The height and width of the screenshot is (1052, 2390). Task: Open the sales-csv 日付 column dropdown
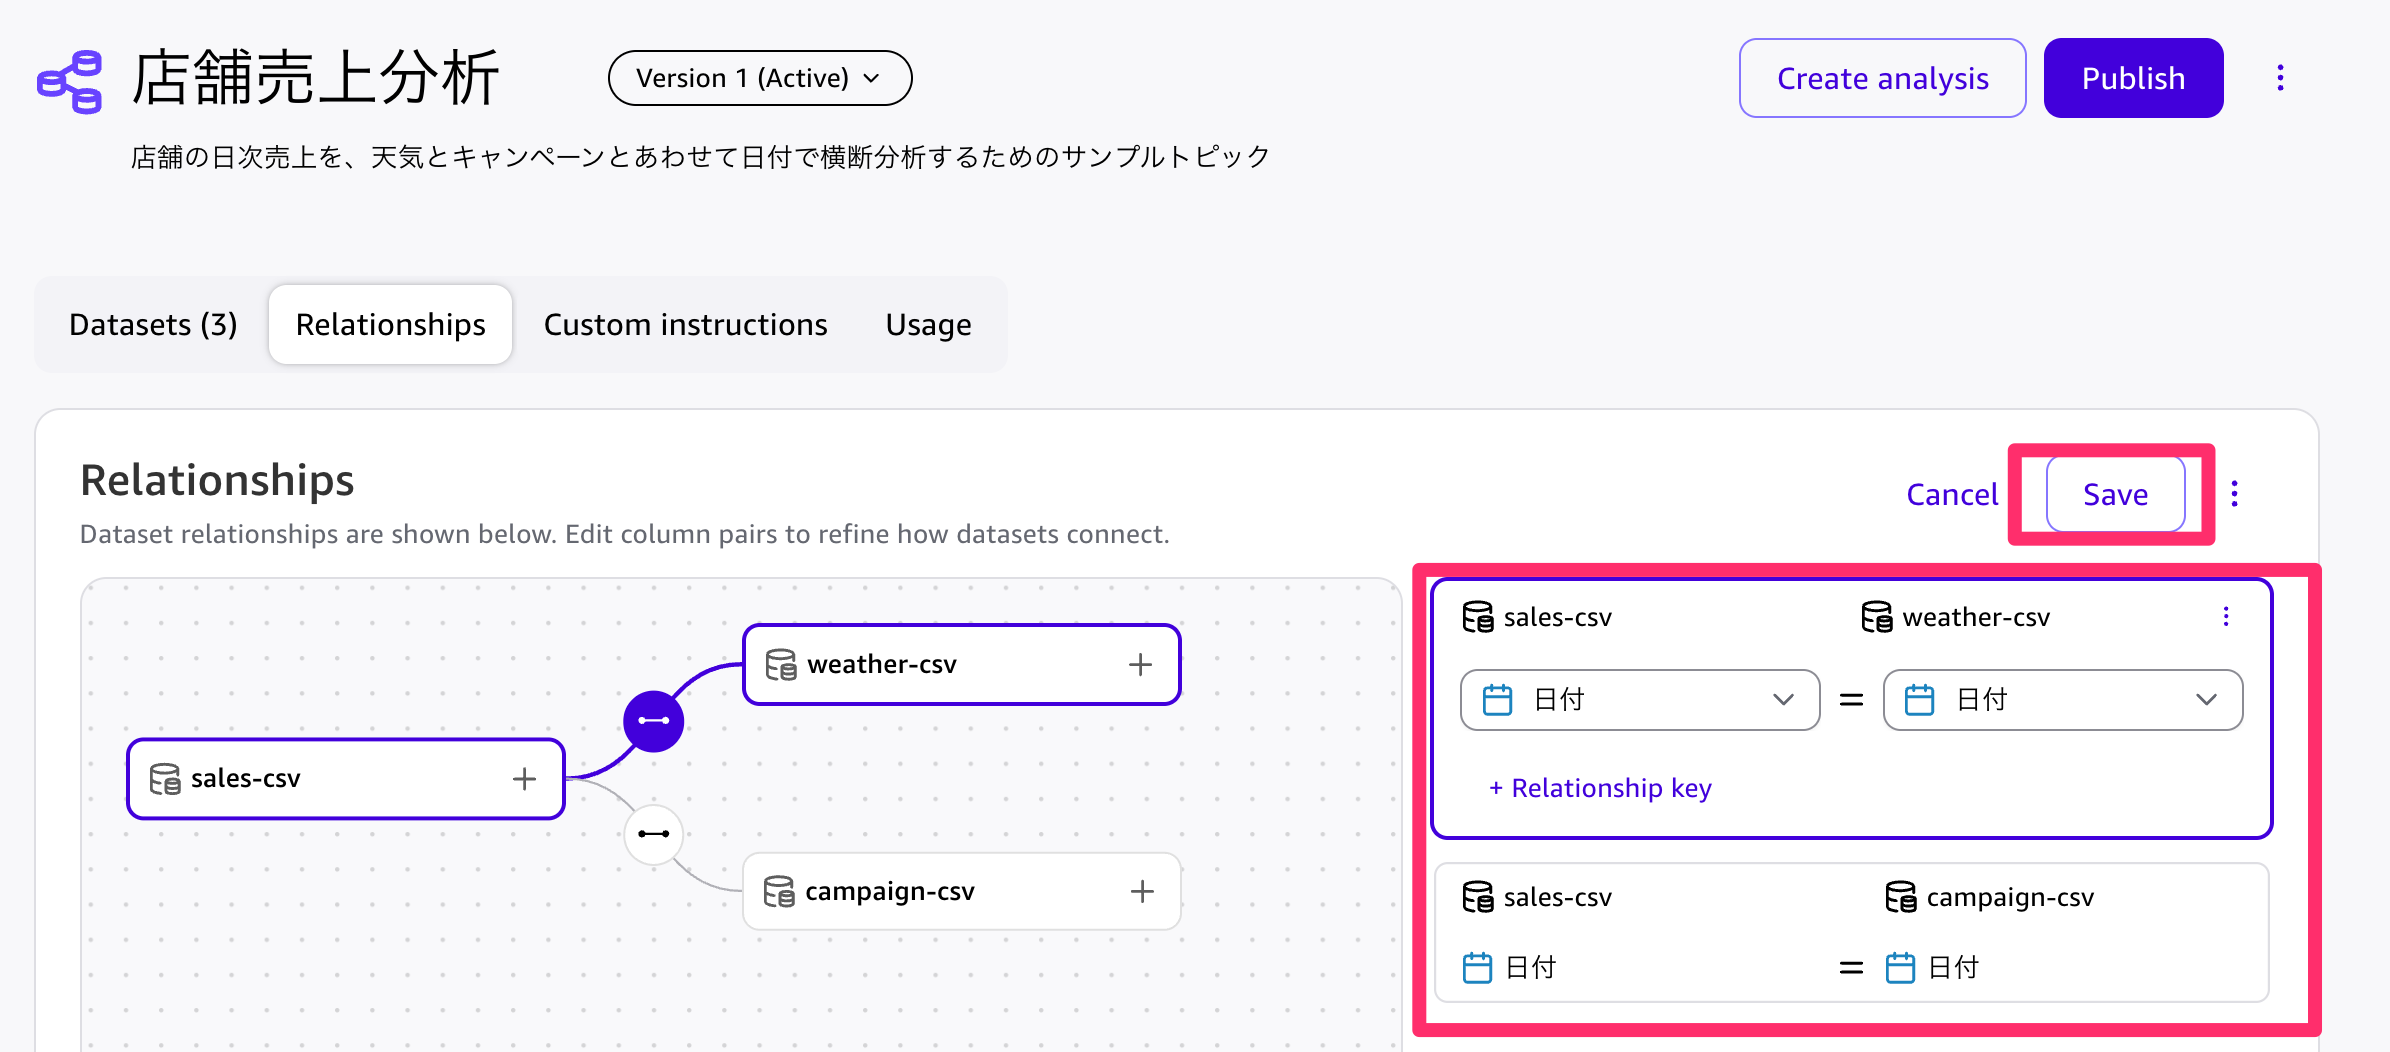1640,700
